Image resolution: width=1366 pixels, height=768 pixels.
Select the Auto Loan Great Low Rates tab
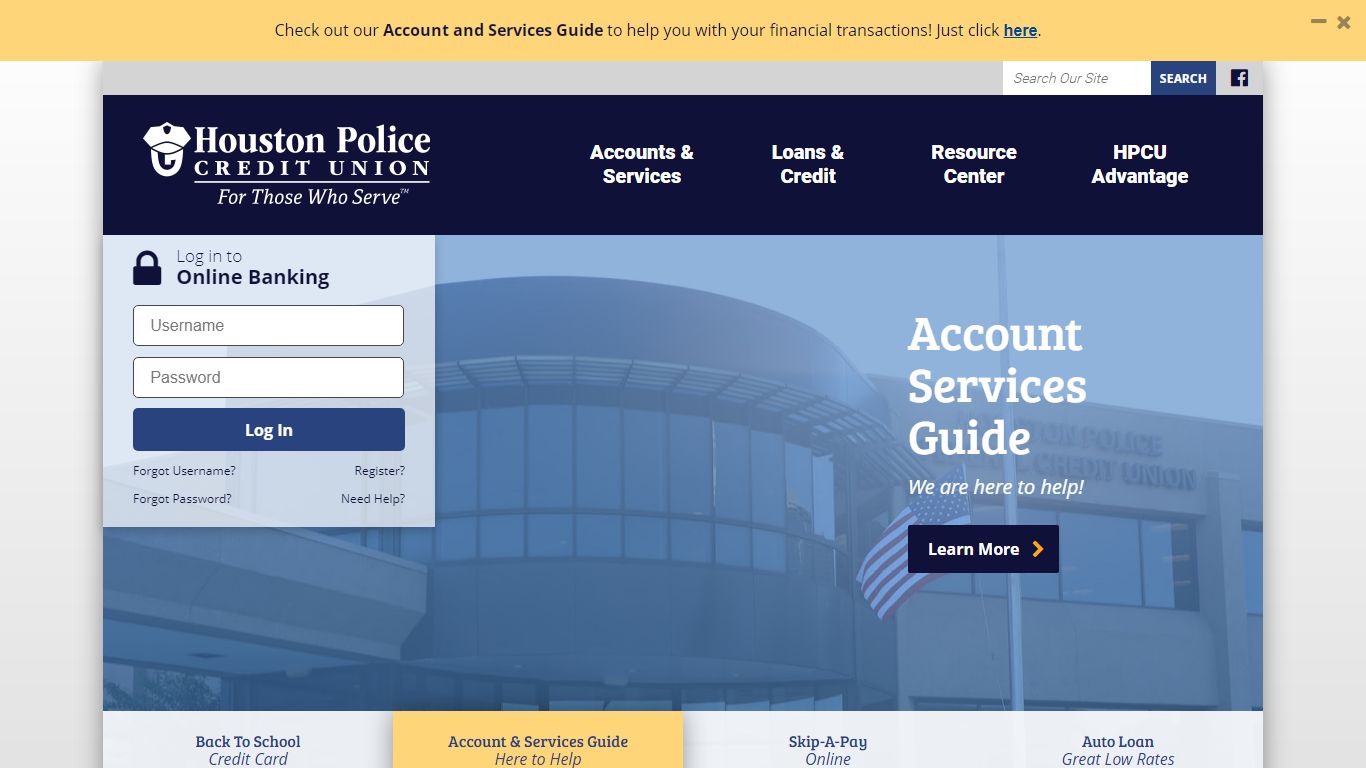1118,740
